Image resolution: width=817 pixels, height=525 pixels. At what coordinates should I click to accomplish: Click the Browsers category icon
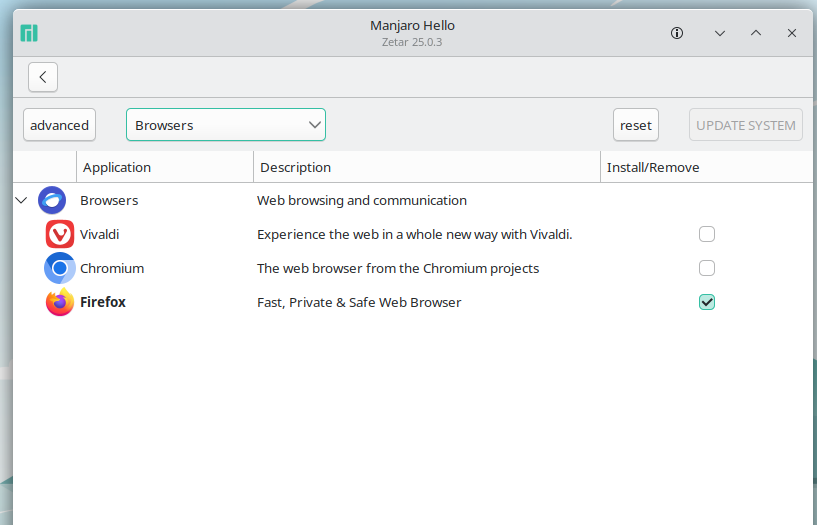[52, 200]
